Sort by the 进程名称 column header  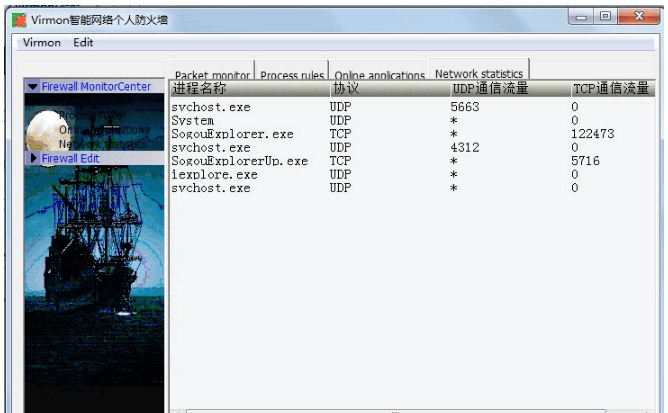tap(250, 88)
